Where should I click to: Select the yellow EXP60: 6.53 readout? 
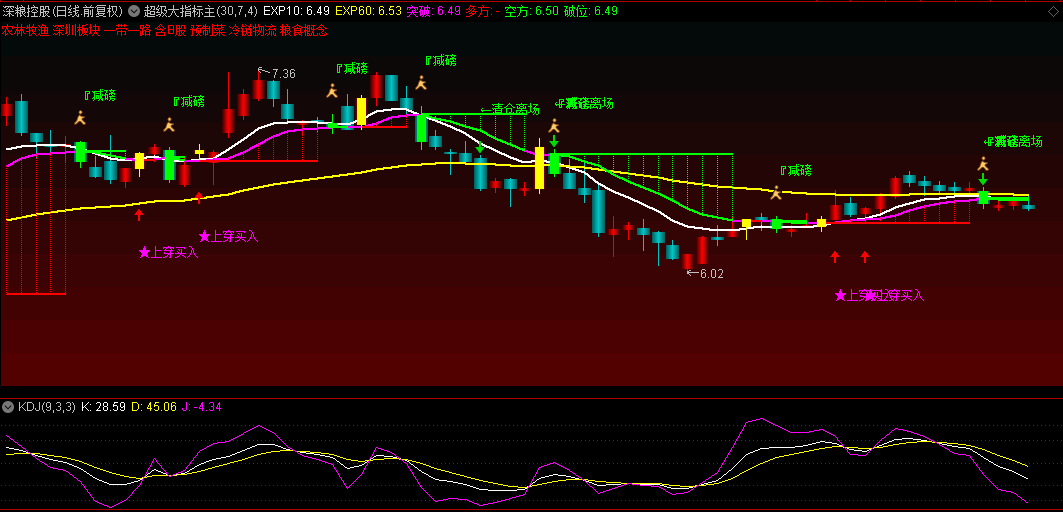pyautogui.click(x=369, y=12)
